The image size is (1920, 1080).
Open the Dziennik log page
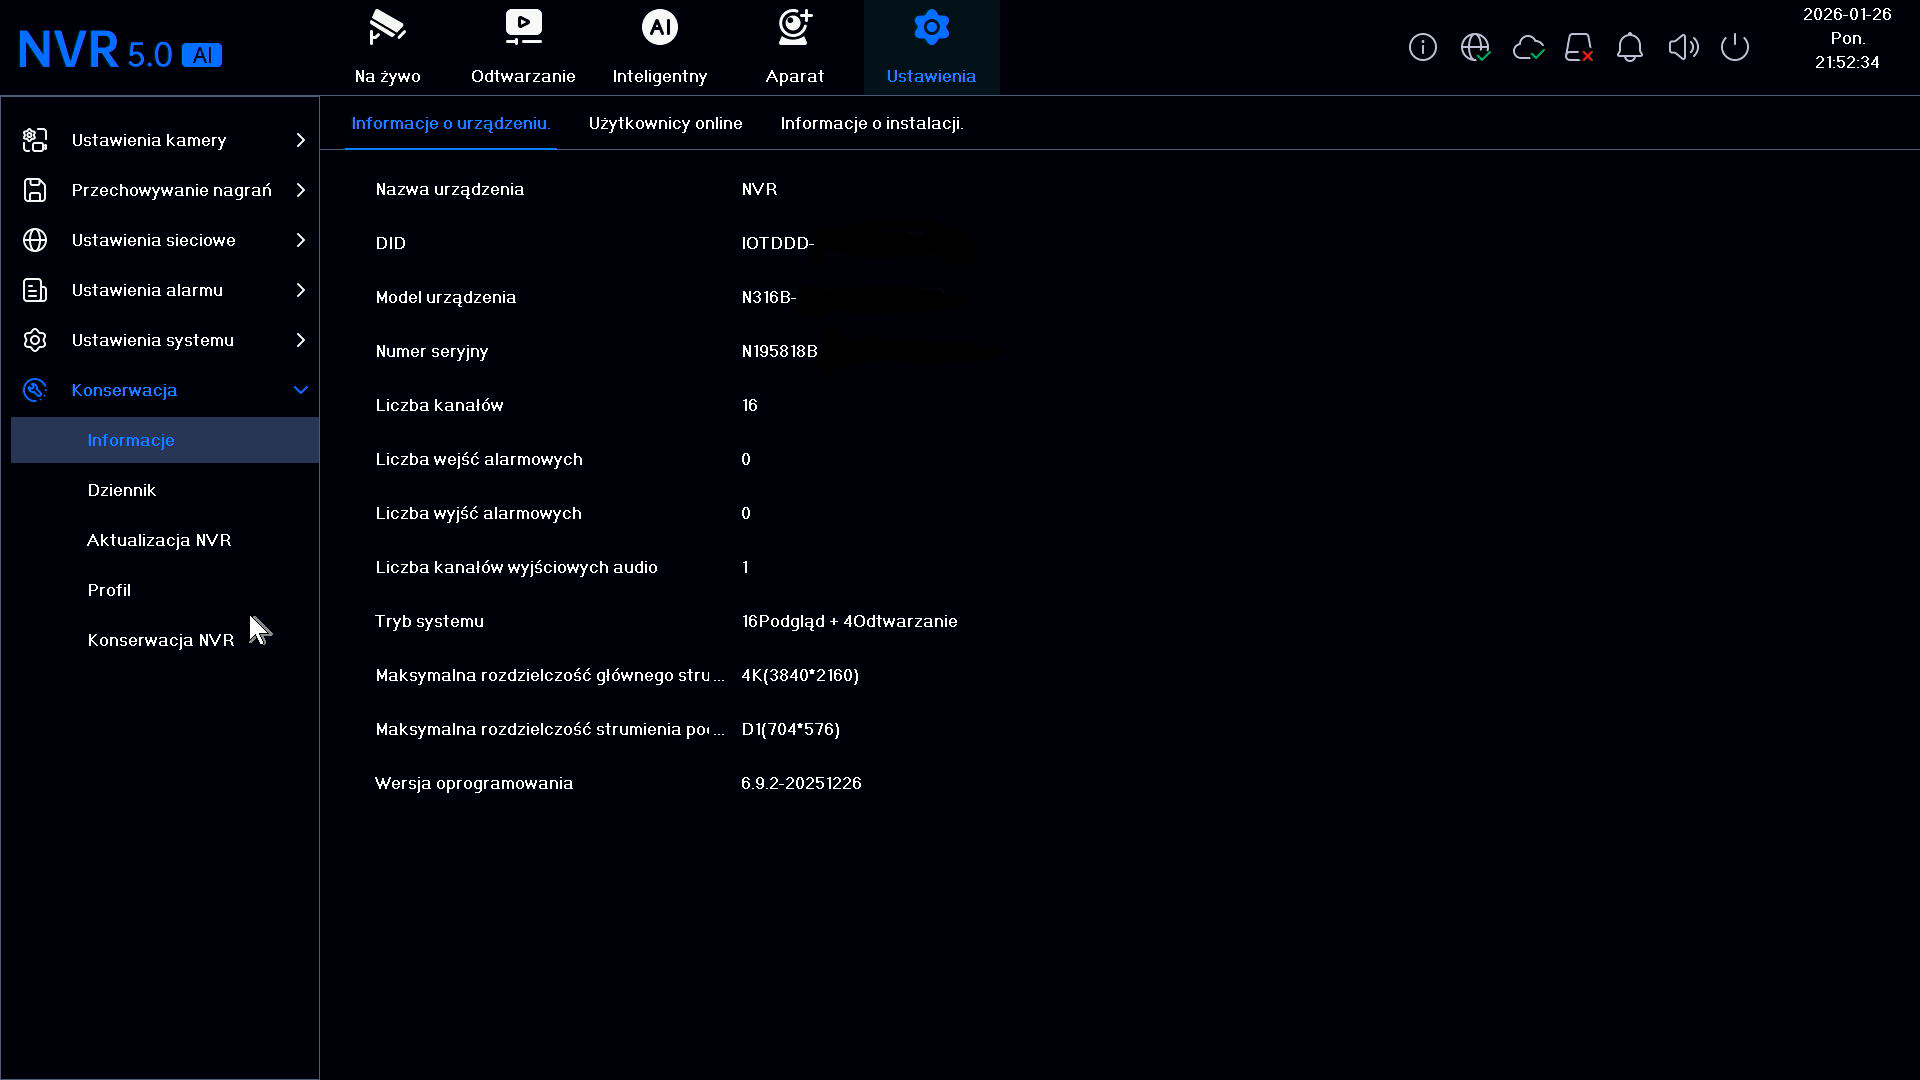coord(121,490)
